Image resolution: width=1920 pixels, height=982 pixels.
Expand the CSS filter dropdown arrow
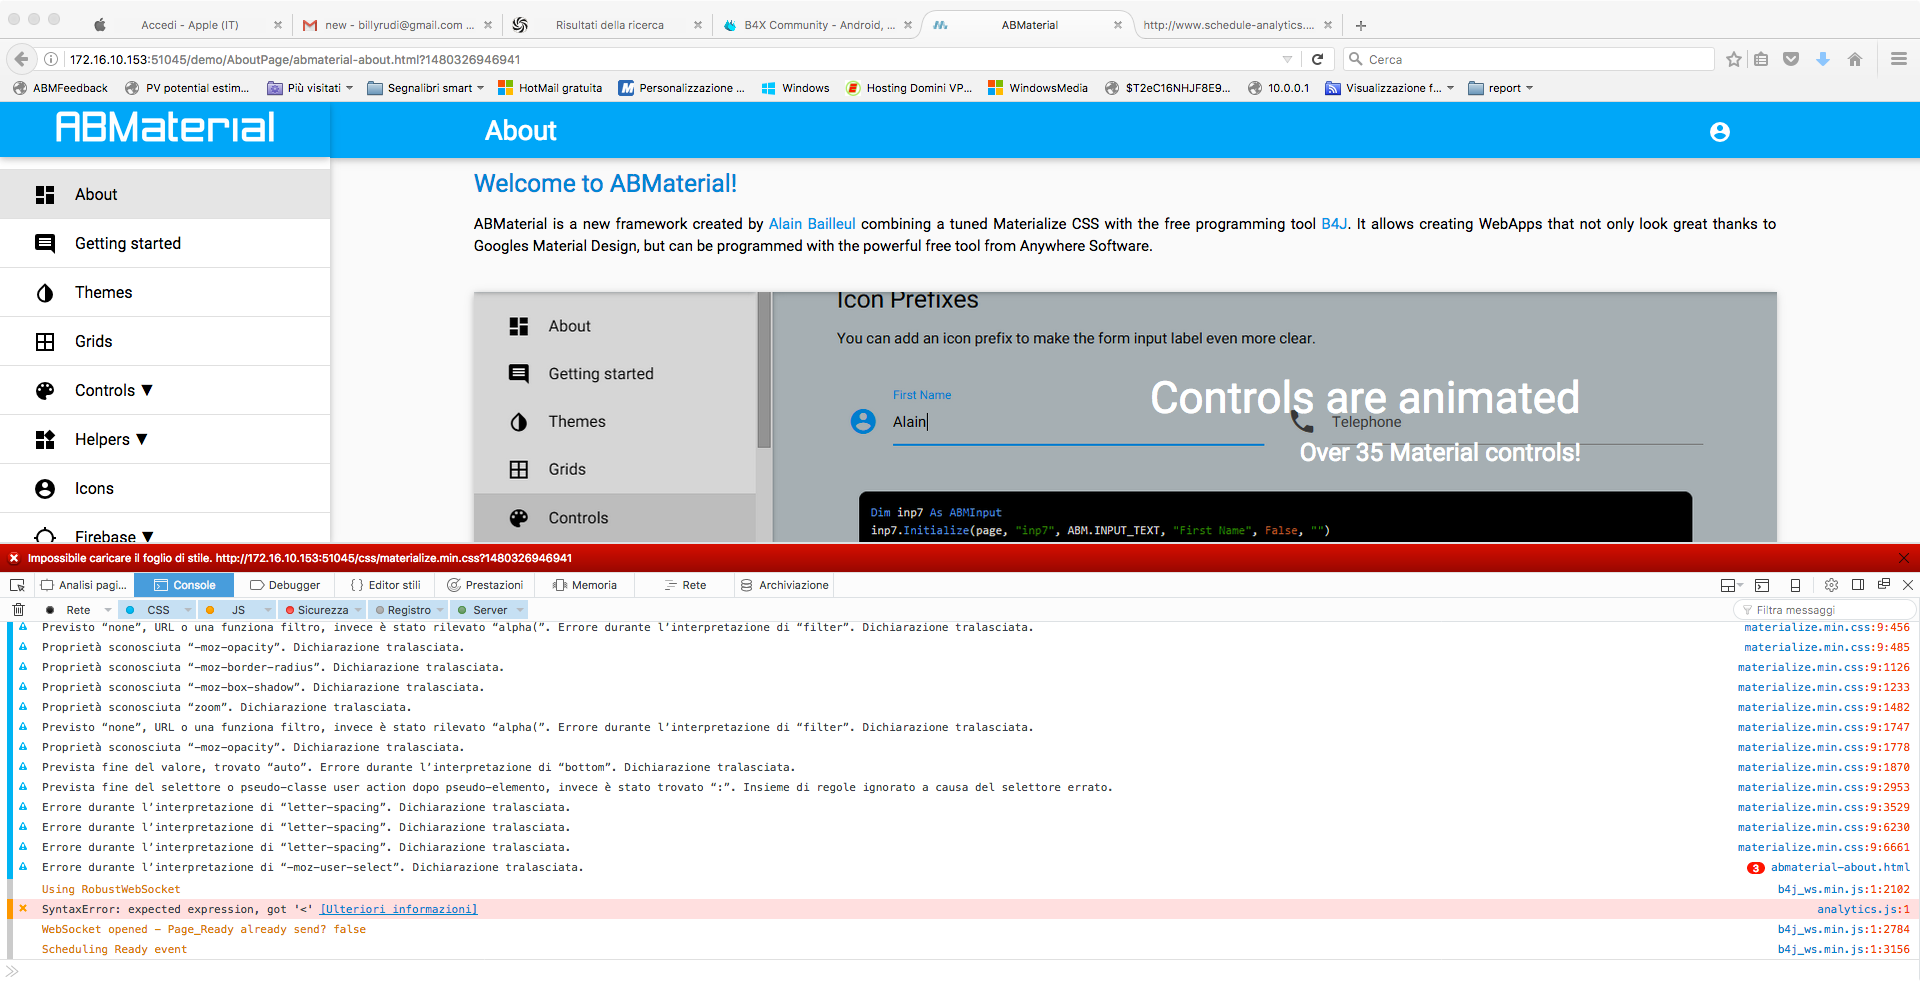click(188, 610)
